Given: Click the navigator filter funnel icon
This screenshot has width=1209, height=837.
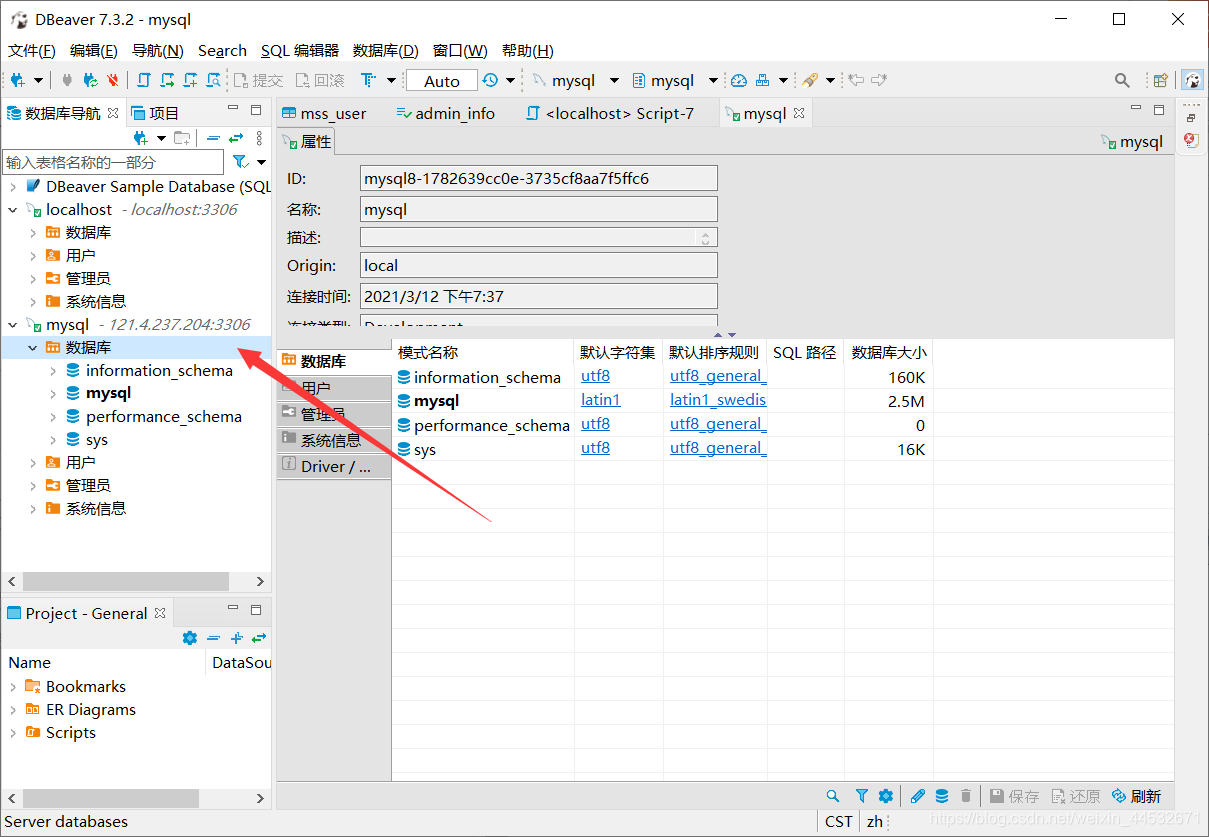Looking at the screenshot, I should tap(240, 161).
